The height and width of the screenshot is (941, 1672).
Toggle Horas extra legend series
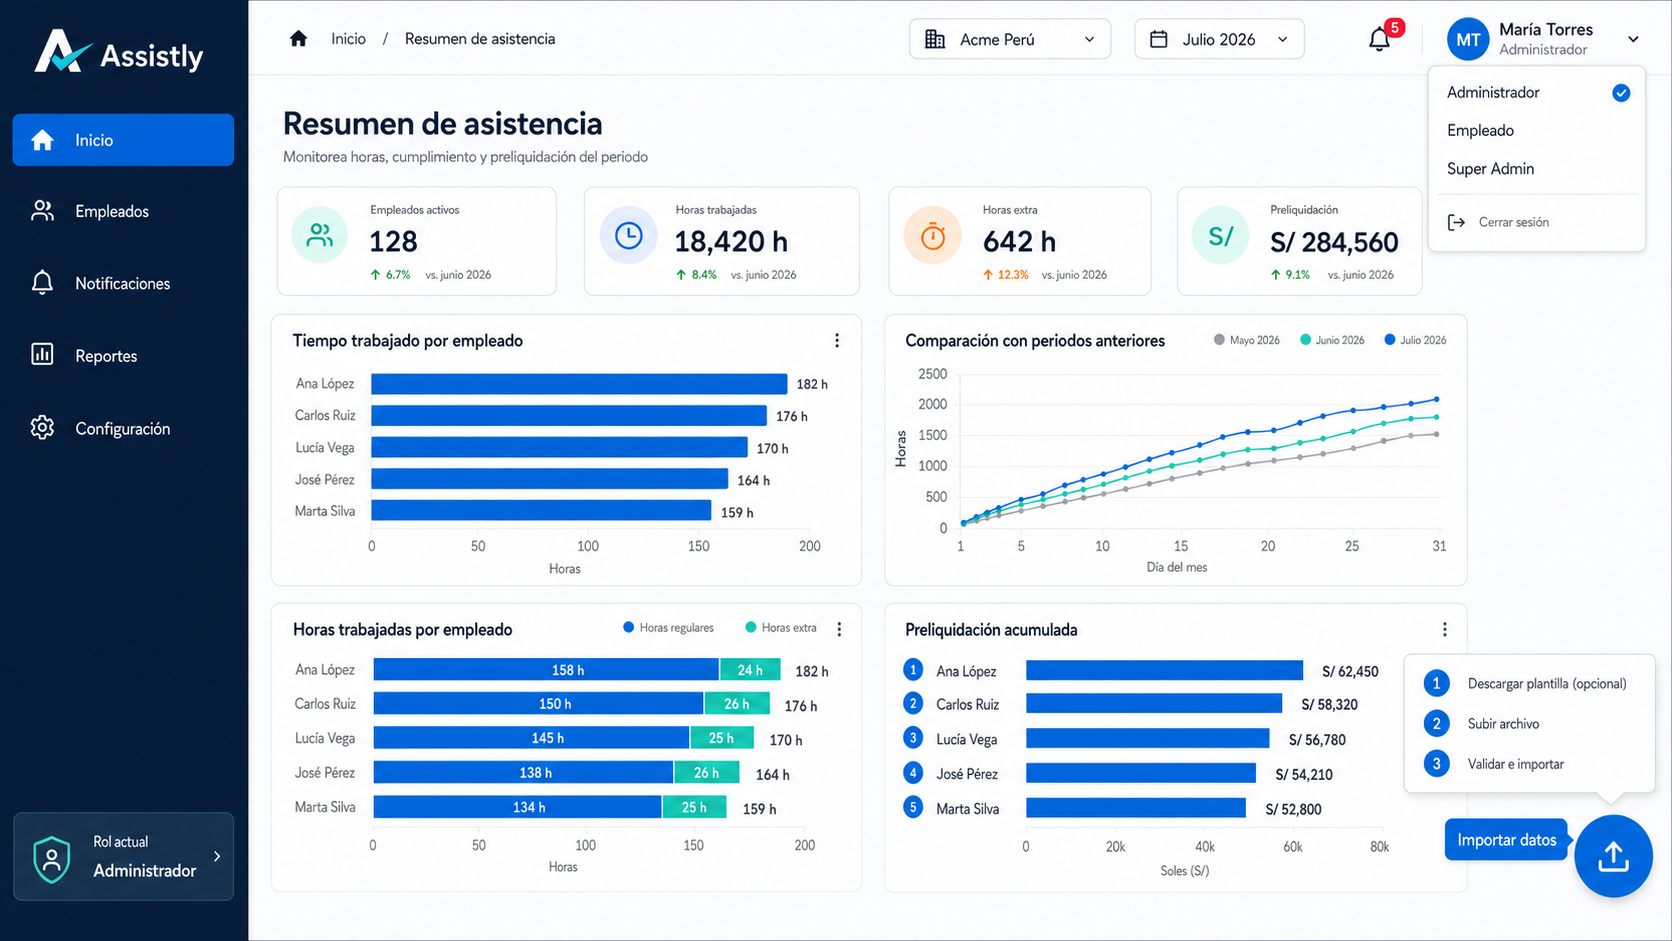coord(781,628)
